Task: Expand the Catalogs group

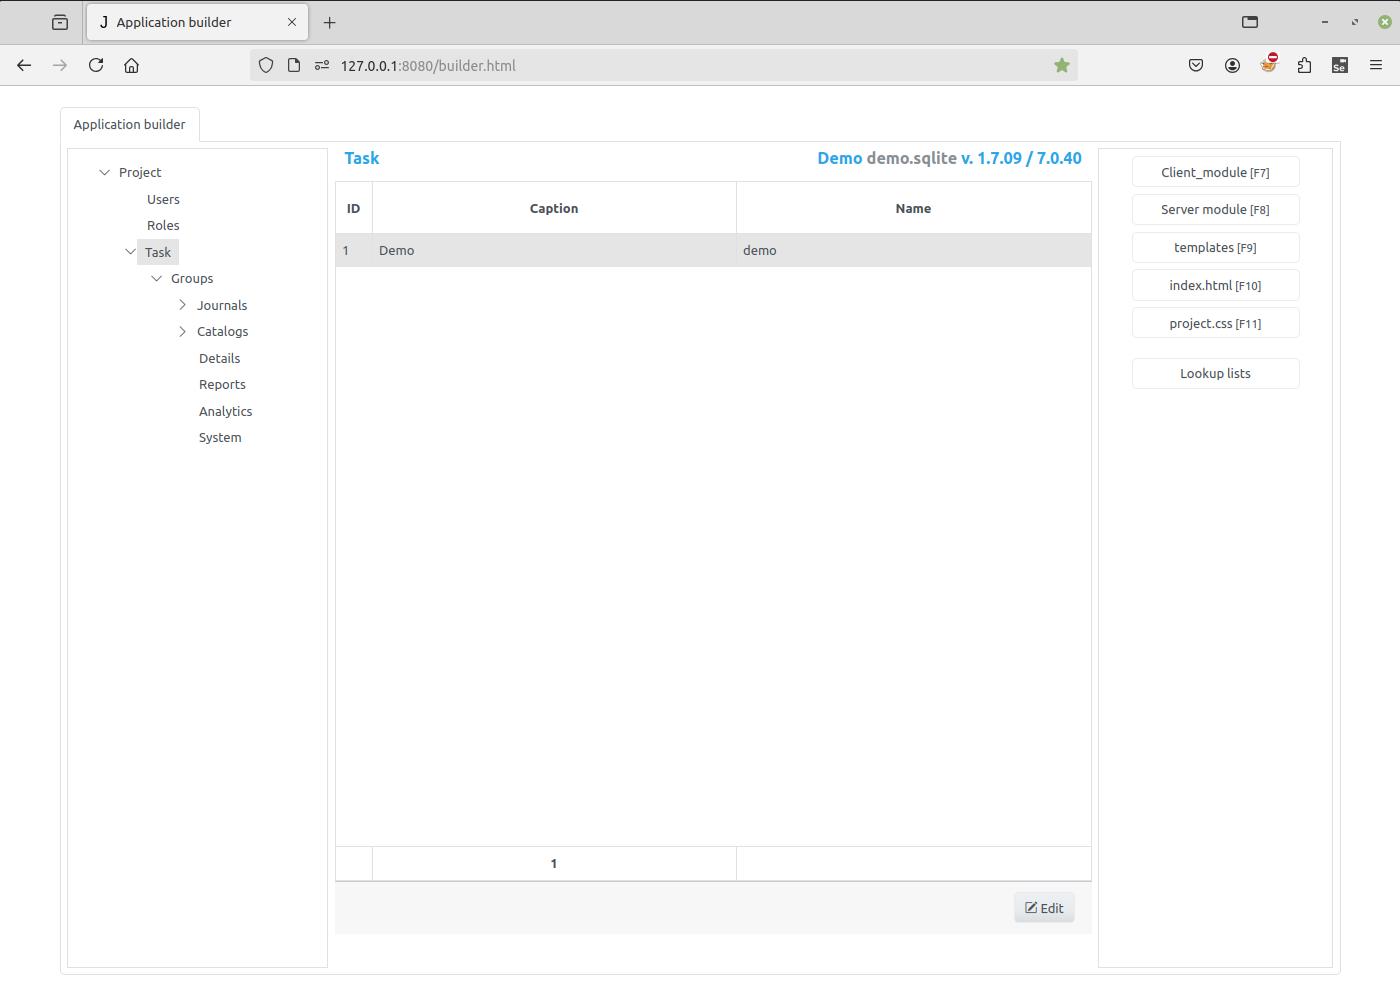Action: [180, 331]
